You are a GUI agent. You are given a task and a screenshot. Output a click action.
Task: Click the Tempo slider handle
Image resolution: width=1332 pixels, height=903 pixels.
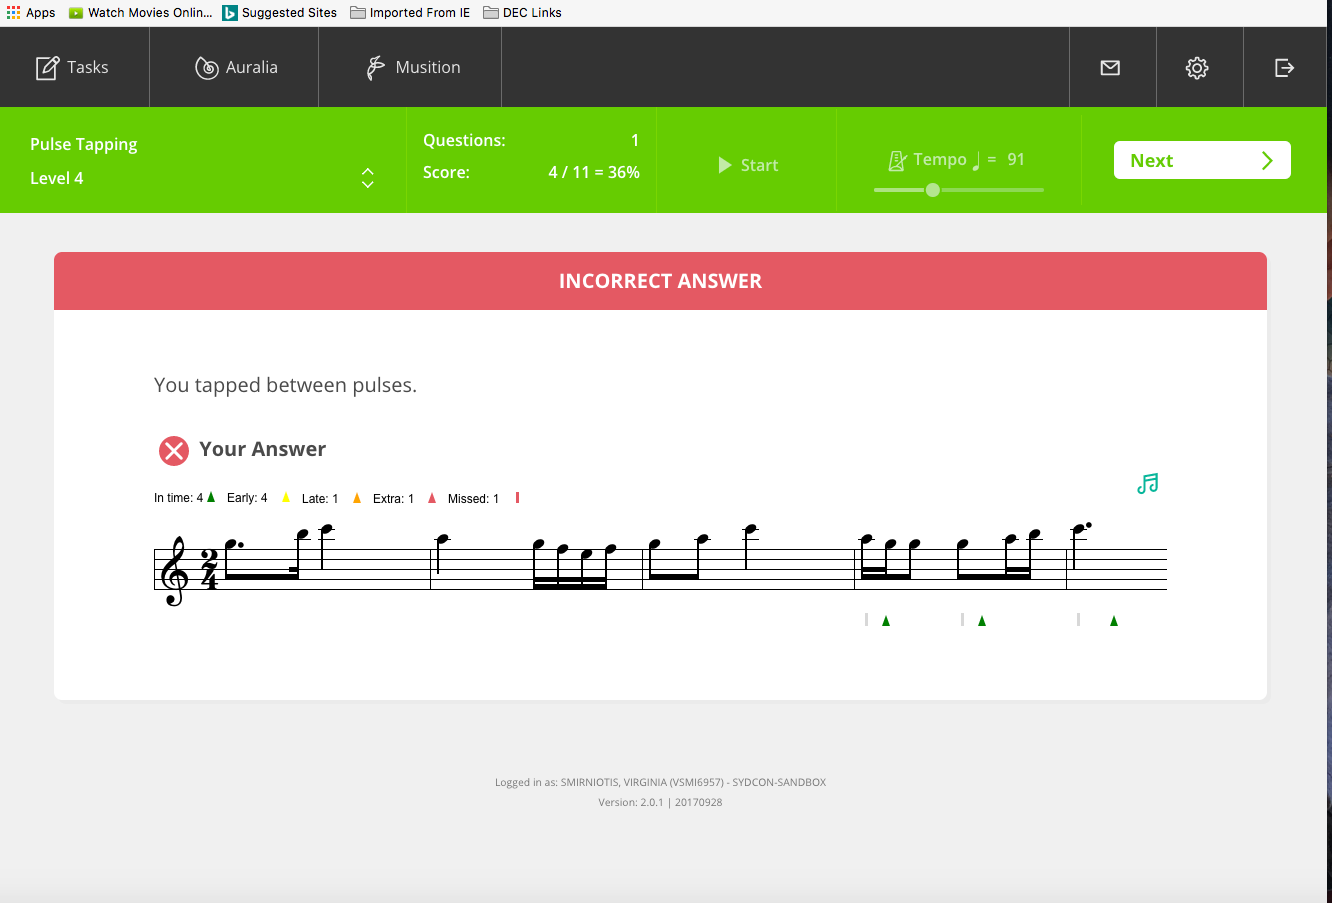click(932, 190)
